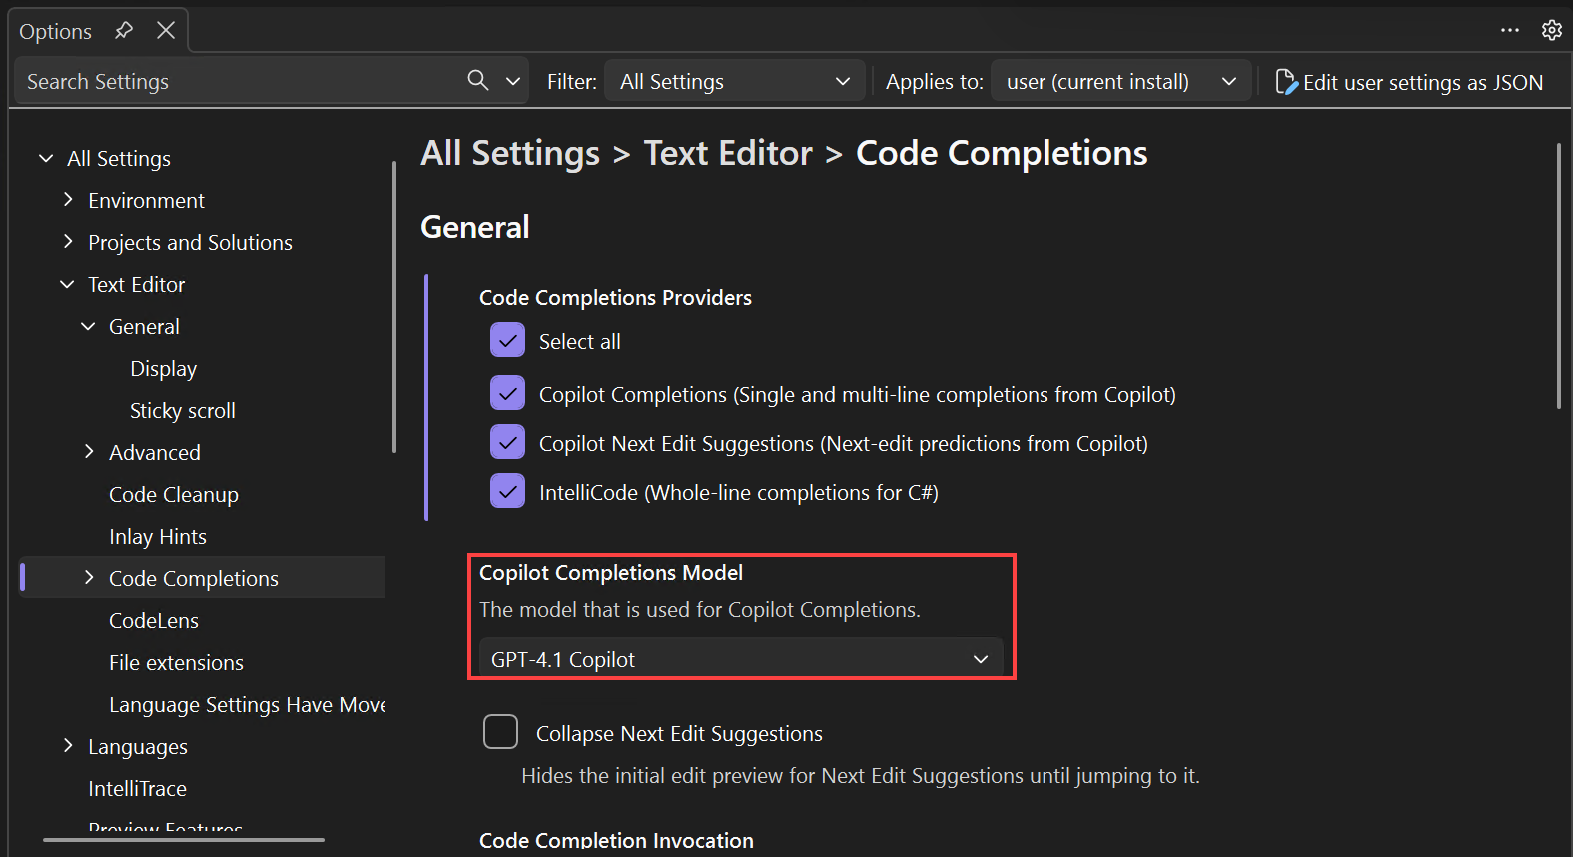Image resolution: width=1573 pixels, height=857 pixels.
Task: Enable Collapse Next Edit Suggestions
Action: [500, 732]
